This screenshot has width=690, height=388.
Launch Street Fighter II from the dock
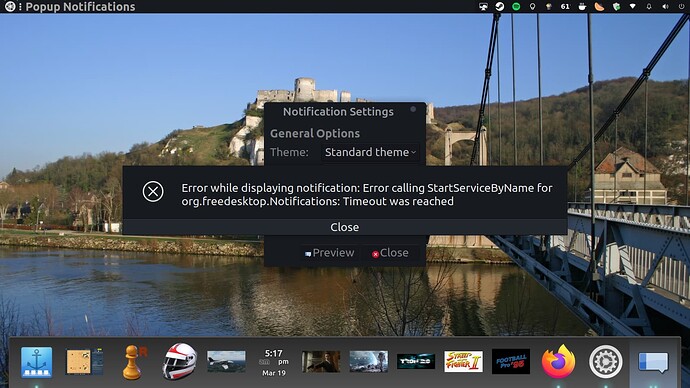pos(463,362)
